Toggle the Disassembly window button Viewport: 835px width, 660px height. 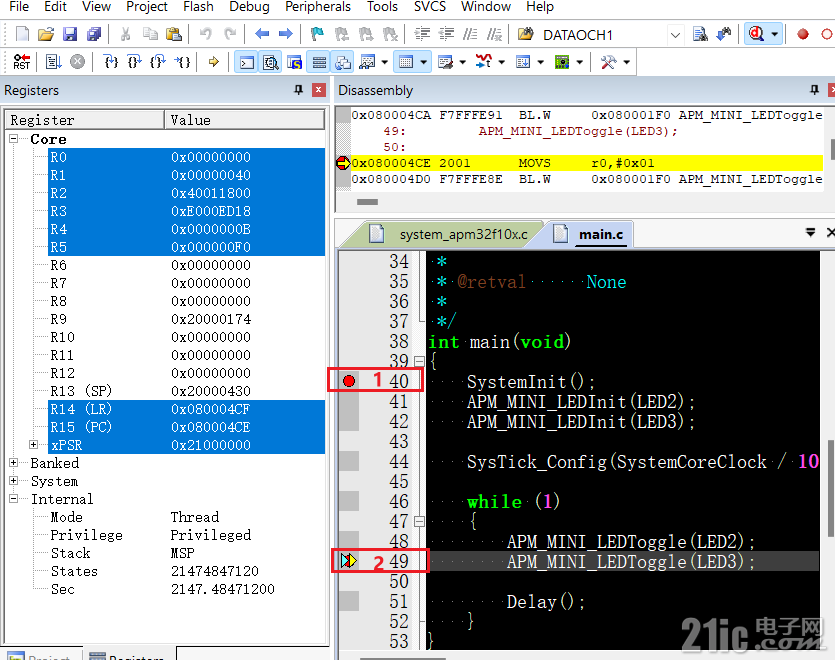click(x=271, y=62)
